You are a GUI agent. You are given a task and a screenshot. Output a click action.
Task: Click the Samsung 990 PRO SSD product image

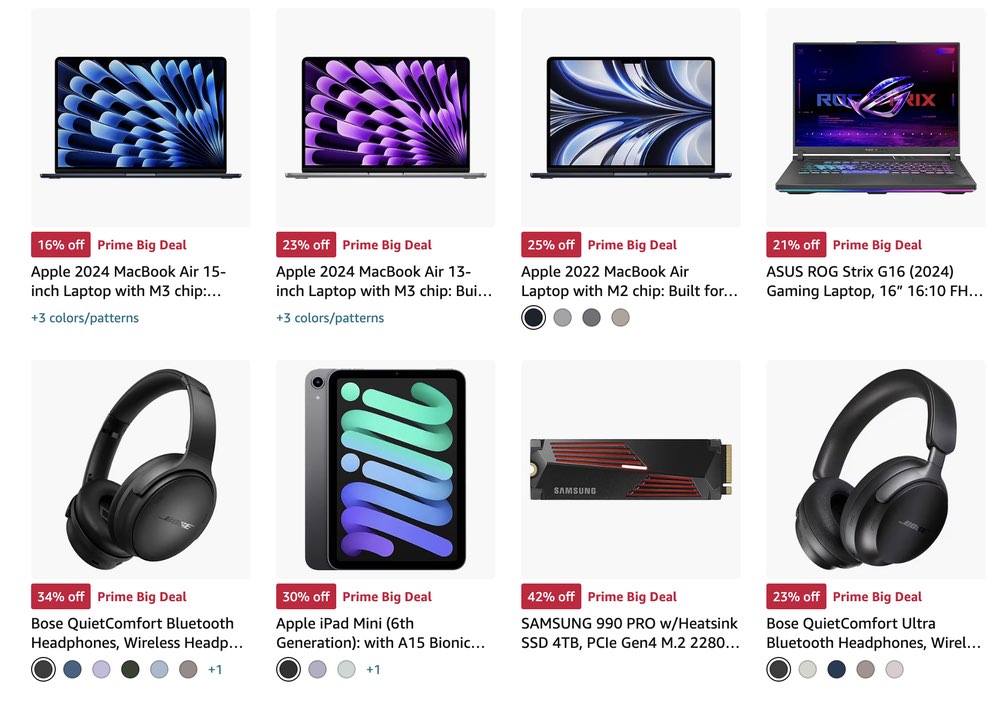click(x=631, y=469)
